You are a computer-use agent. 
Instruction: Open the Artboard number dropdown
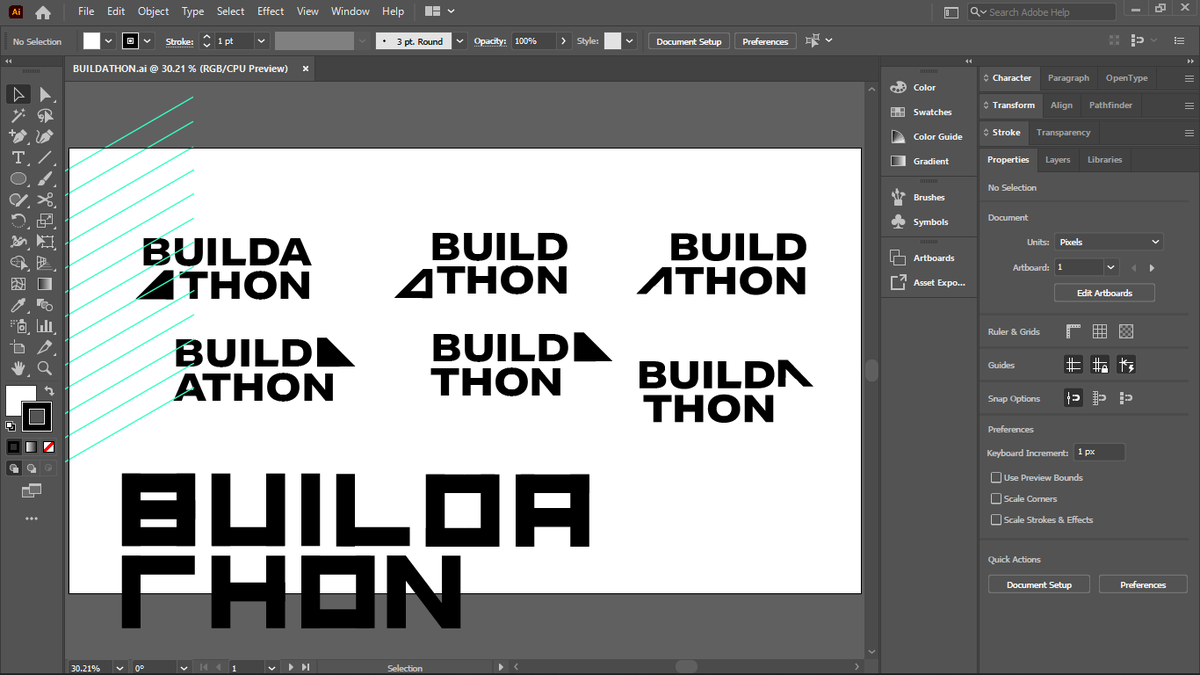pos(1111,268)
